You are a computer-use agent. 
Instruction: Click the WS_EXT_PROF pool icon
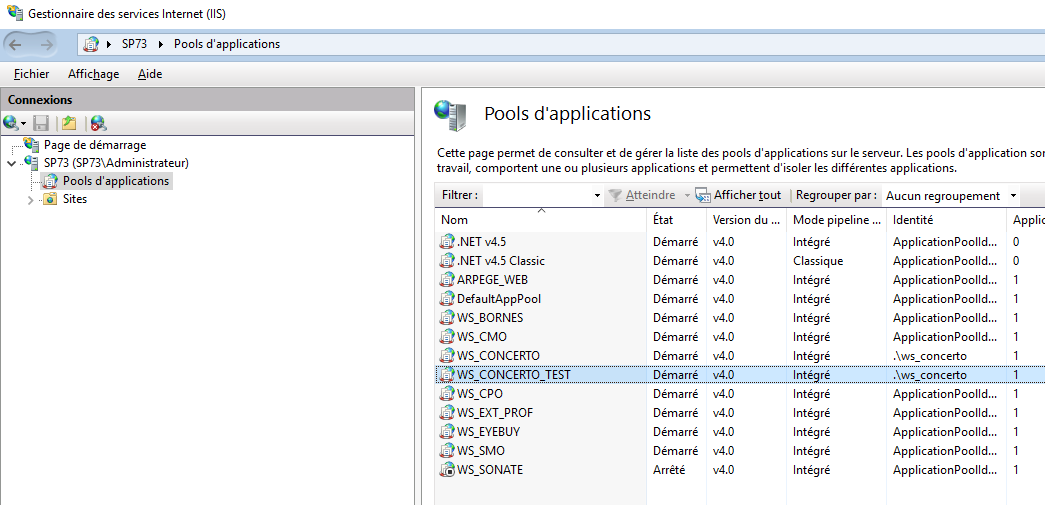(447, 413)
